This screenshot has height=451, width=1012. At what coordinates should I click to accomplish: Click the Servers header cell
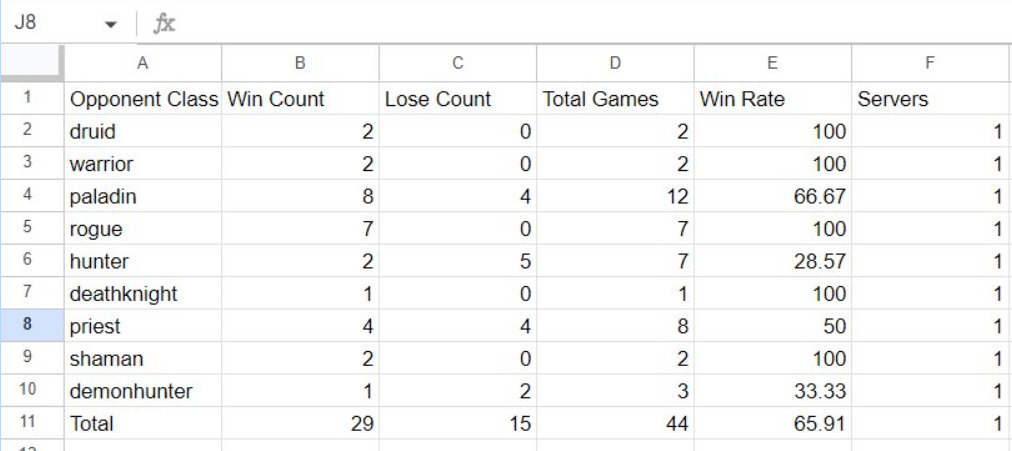(x=931, y=99)
